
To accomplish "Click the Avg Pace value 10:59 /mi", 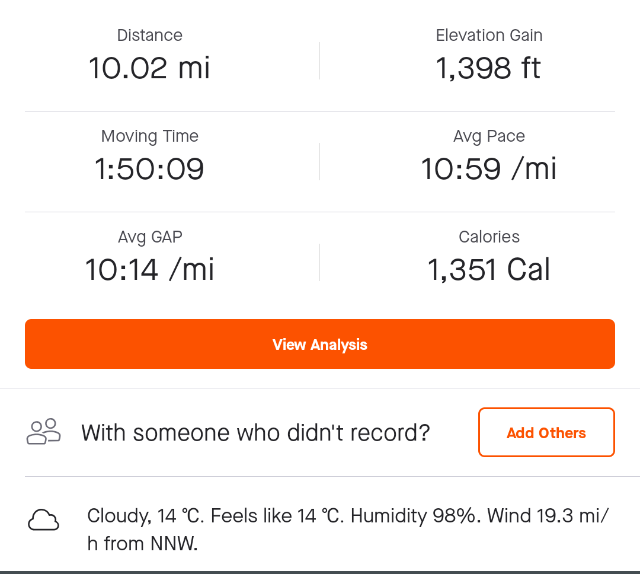I will 489,169.
